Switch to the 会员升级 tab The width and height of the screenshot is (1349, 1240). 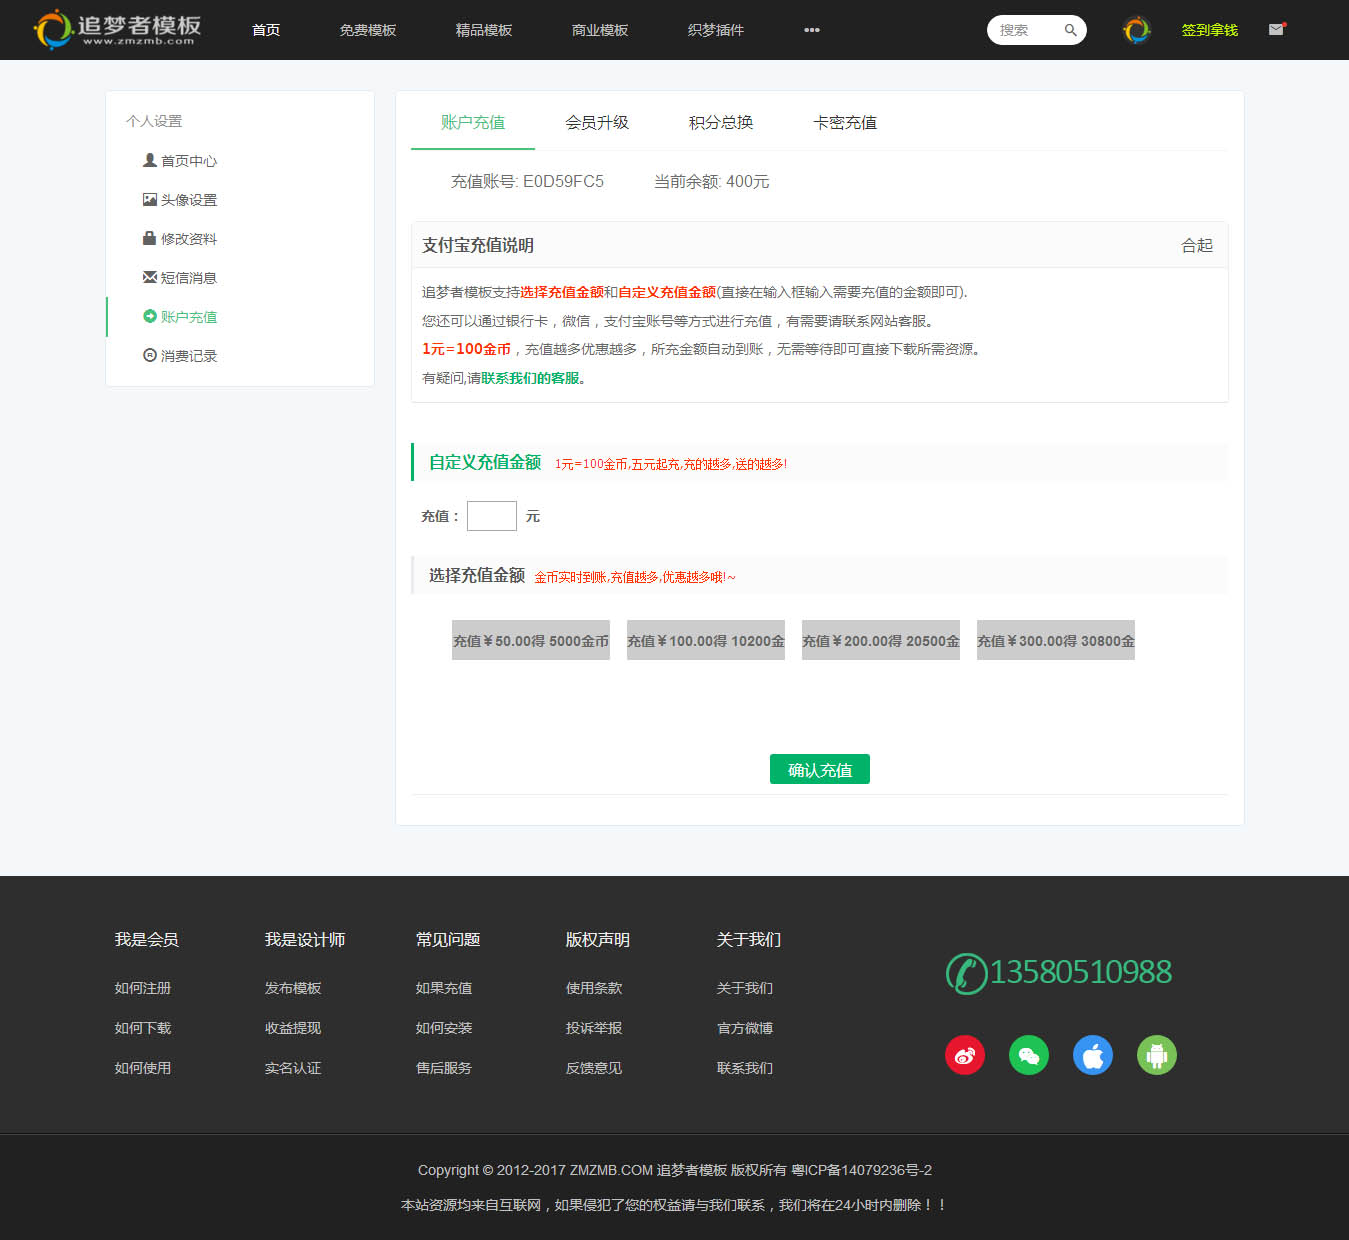point(596,122)
